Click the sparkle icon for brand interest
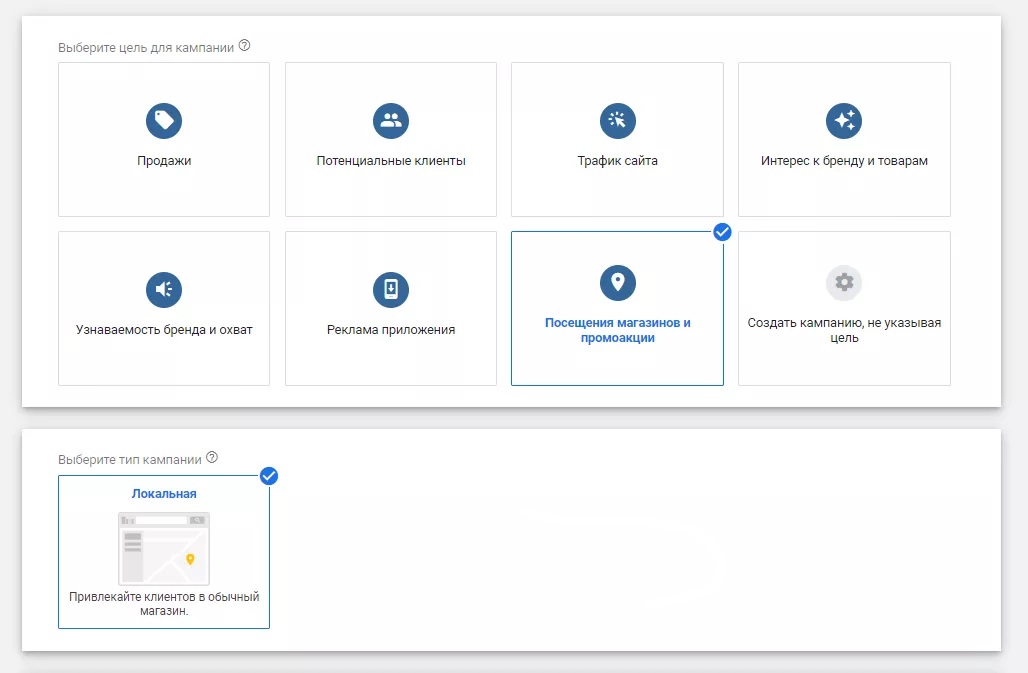1028x673 pixels. [x=844, y=121]
